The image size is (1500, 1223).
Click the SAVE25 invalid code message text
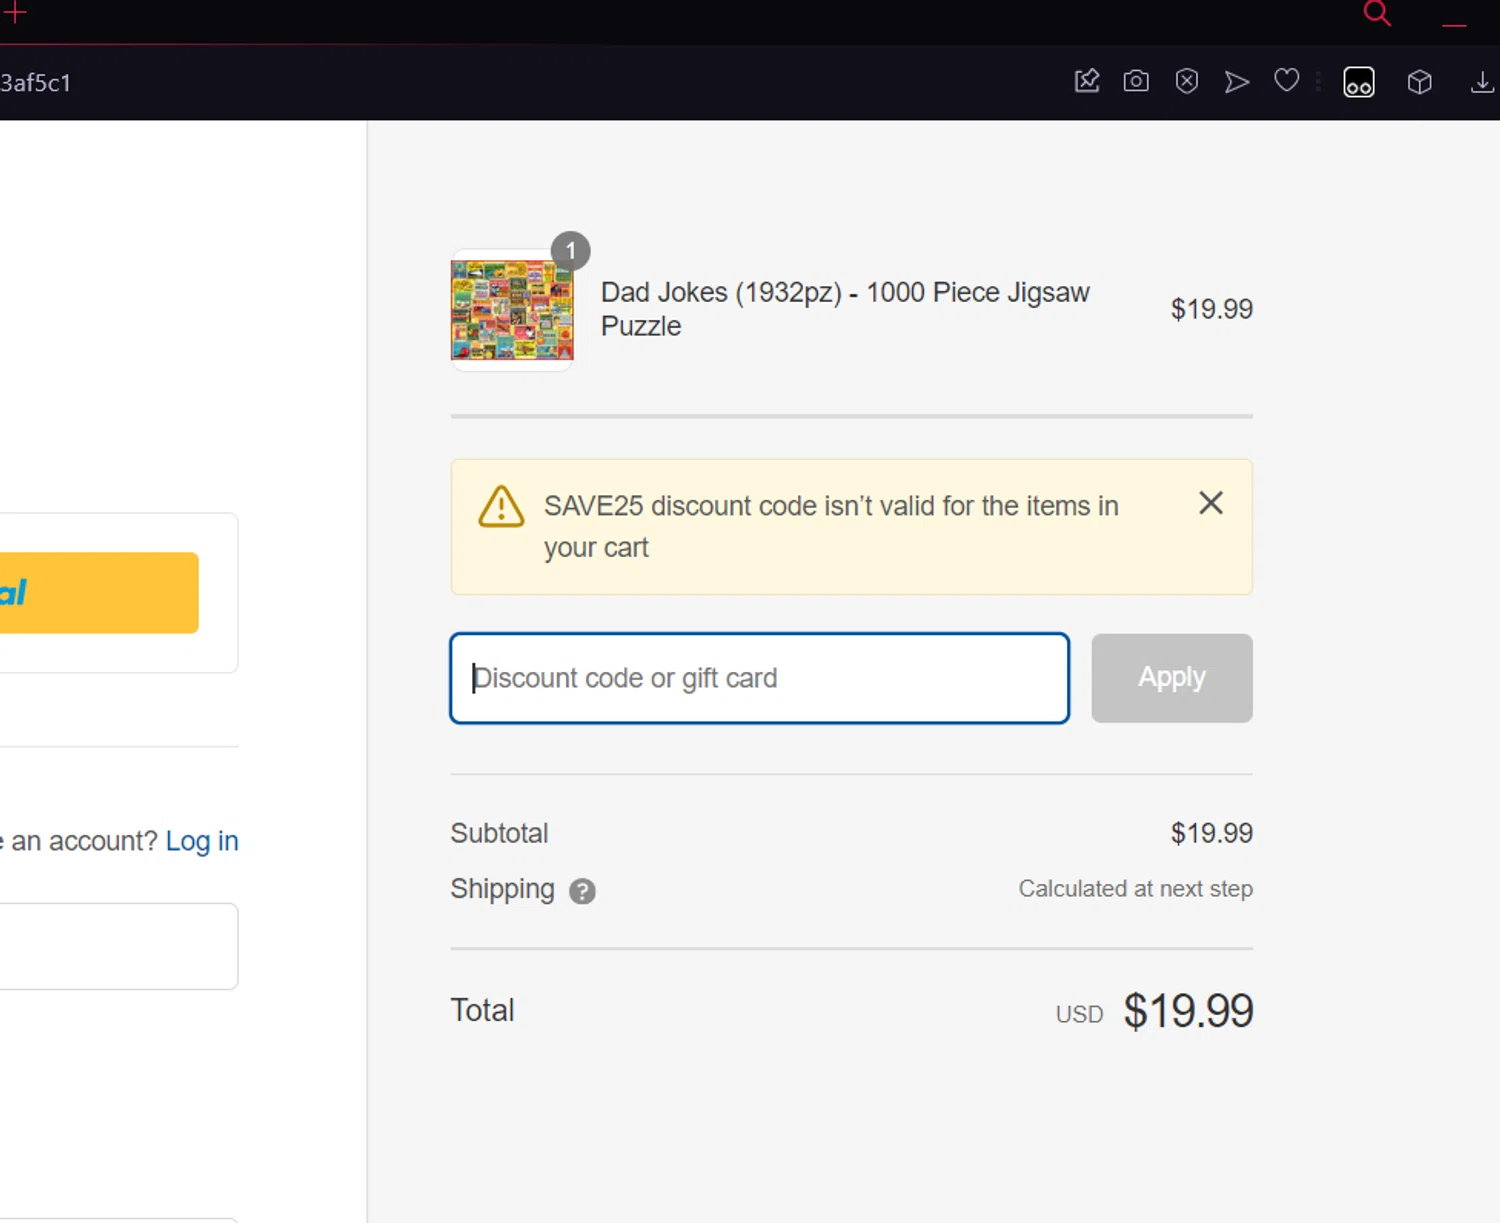[x=831, y=527]
